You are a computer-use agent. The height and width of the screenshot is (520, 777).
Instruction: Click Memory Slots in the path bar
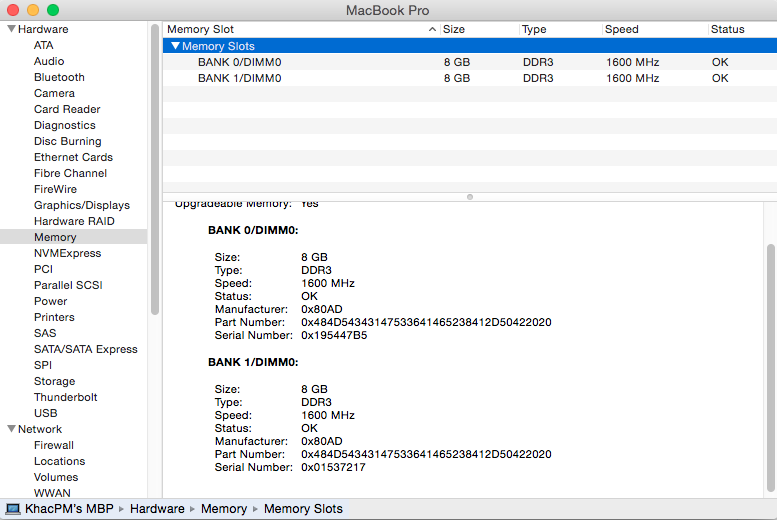point(303,509)
